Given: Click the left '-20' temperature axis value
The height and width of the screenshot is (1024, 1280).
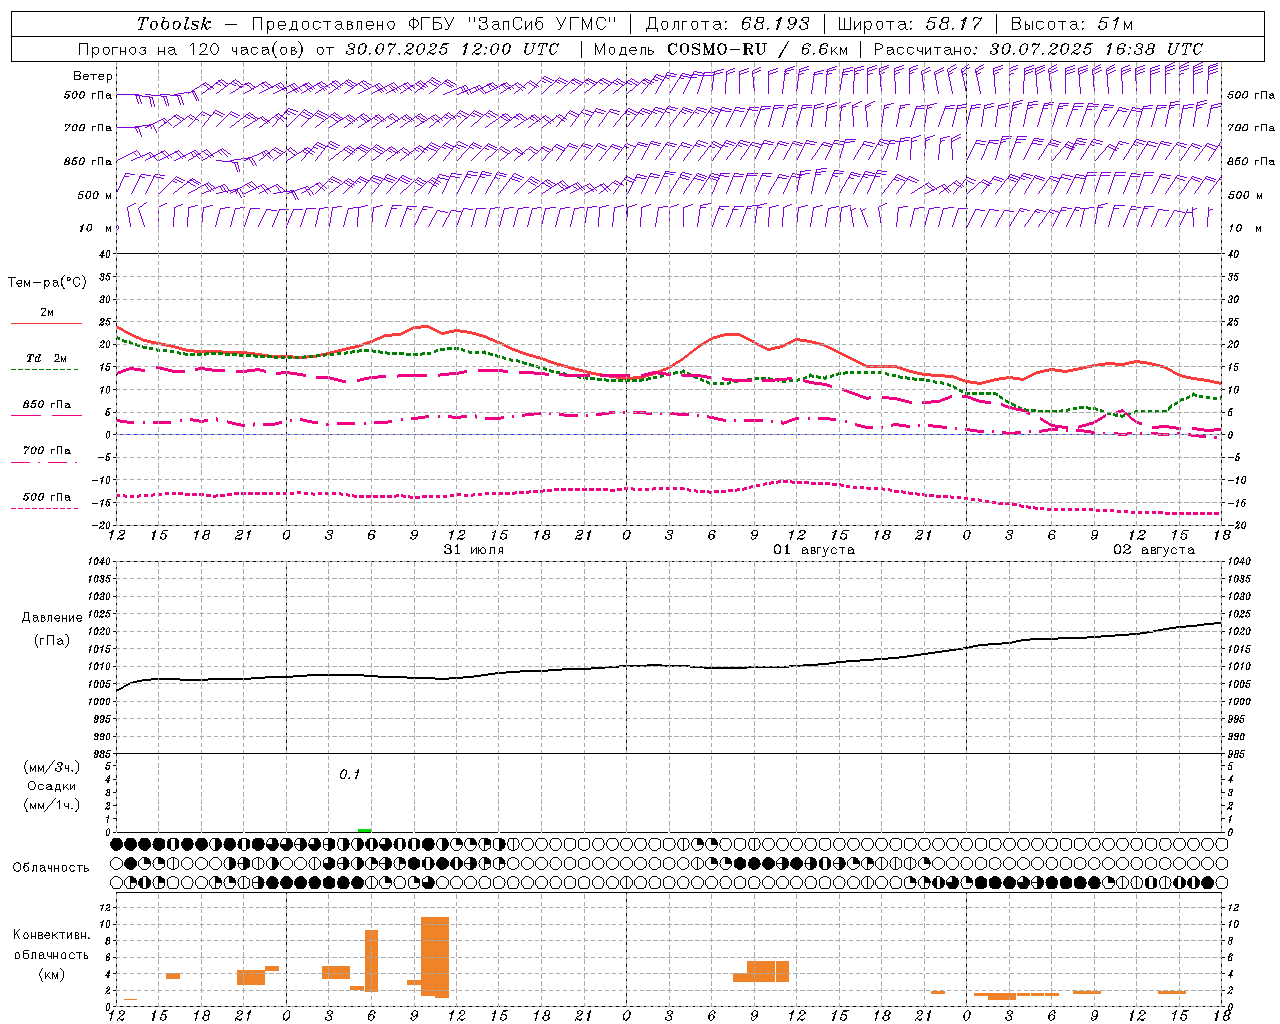Looking at the screenshot, I should 104,525.
